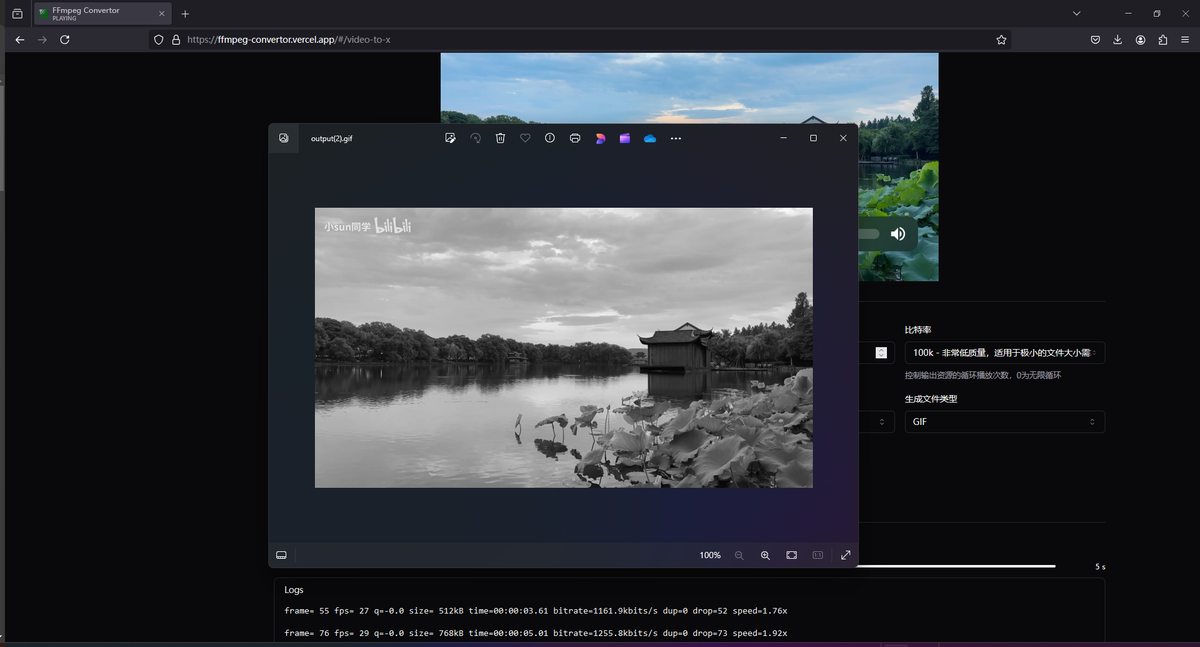Viewport: 1200px width, 647px height.
Task: Mute the video using speaker icon
Action: pos(898,234)
